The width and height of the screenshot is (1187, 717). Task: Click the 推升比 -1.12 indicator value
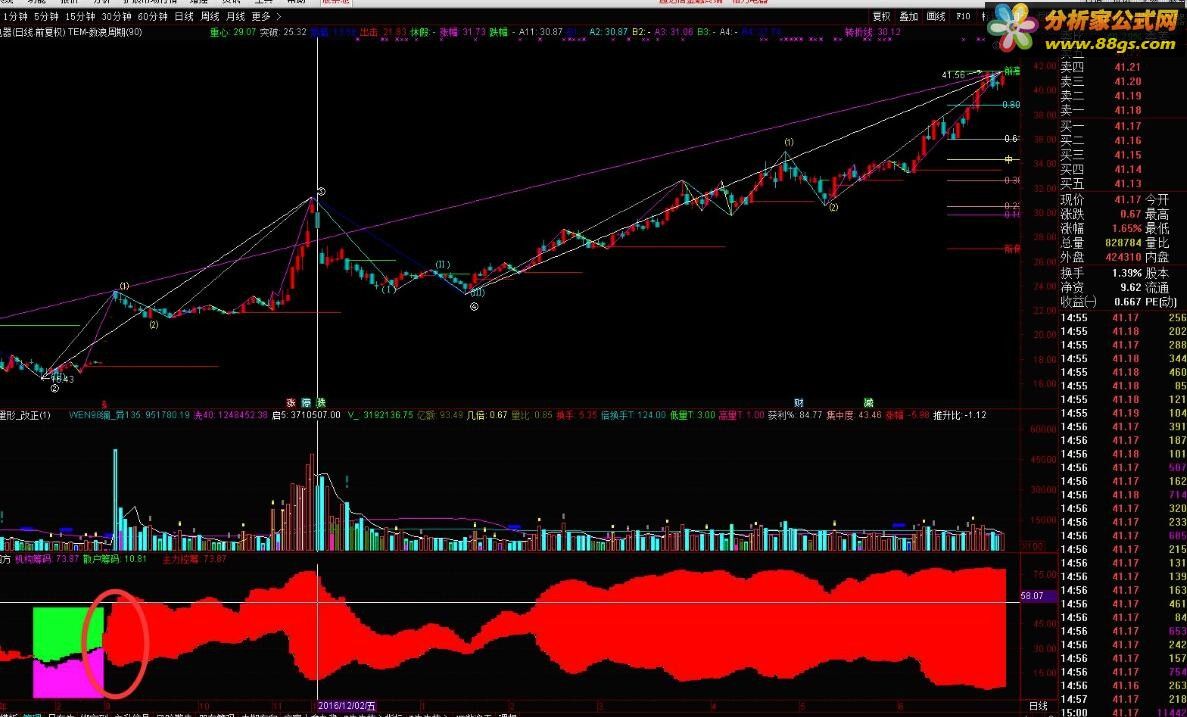click(960, 415)
